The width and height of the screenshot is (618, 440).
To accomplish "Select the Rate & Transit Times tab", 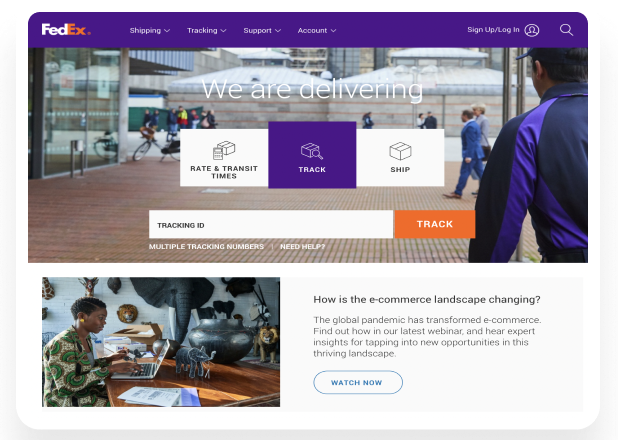I will point(224,158).
